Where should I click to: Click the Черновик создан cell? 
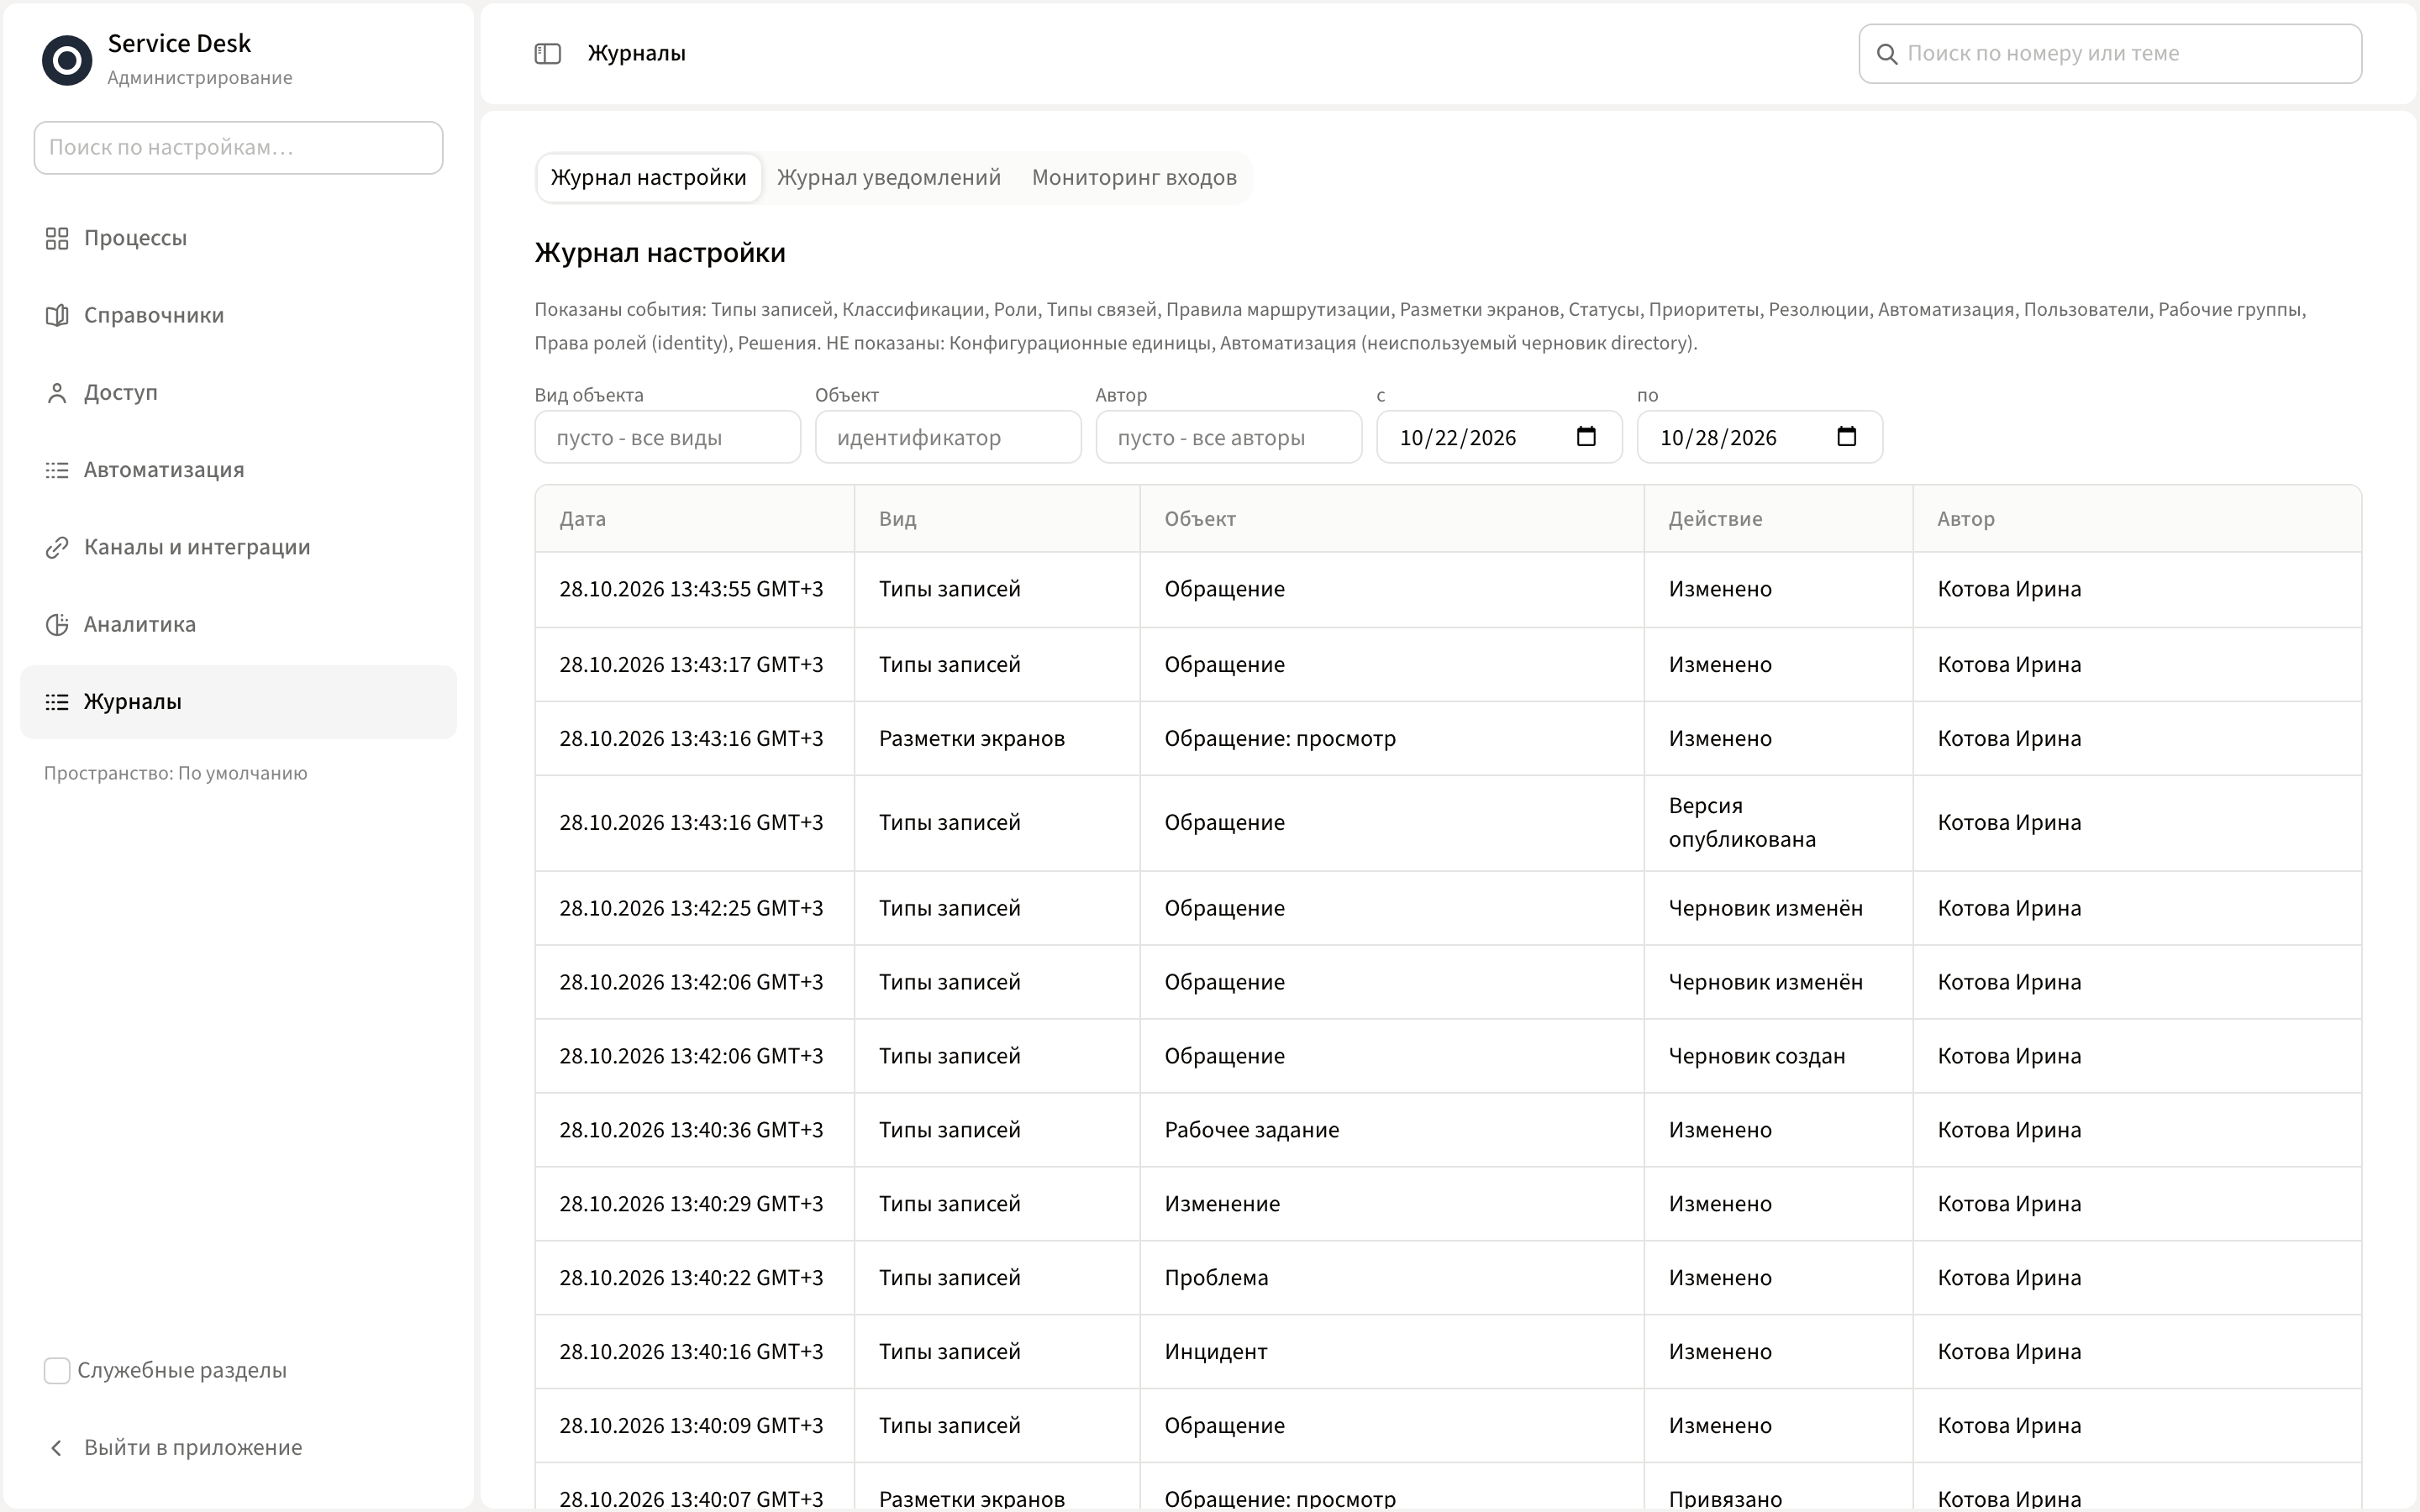(1778, 1056)
